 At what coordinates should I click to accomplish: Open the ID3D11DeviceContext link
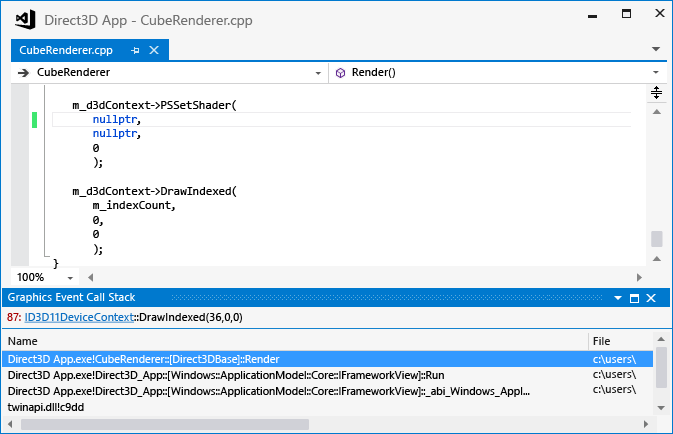pos(79,317)
